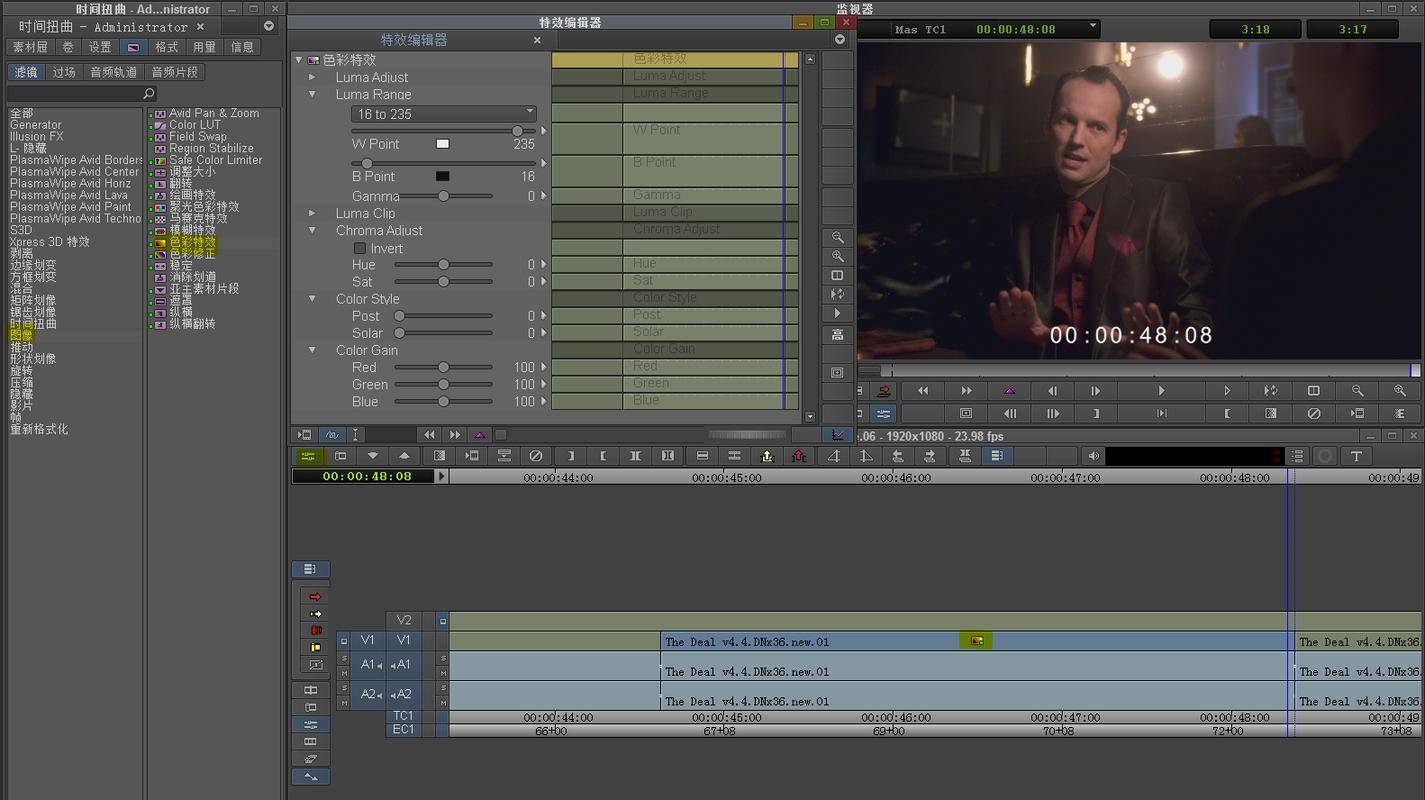Click Play in the monitor transport controls
Viewport: 1425px width, 800px height.
coord(1161,391)
